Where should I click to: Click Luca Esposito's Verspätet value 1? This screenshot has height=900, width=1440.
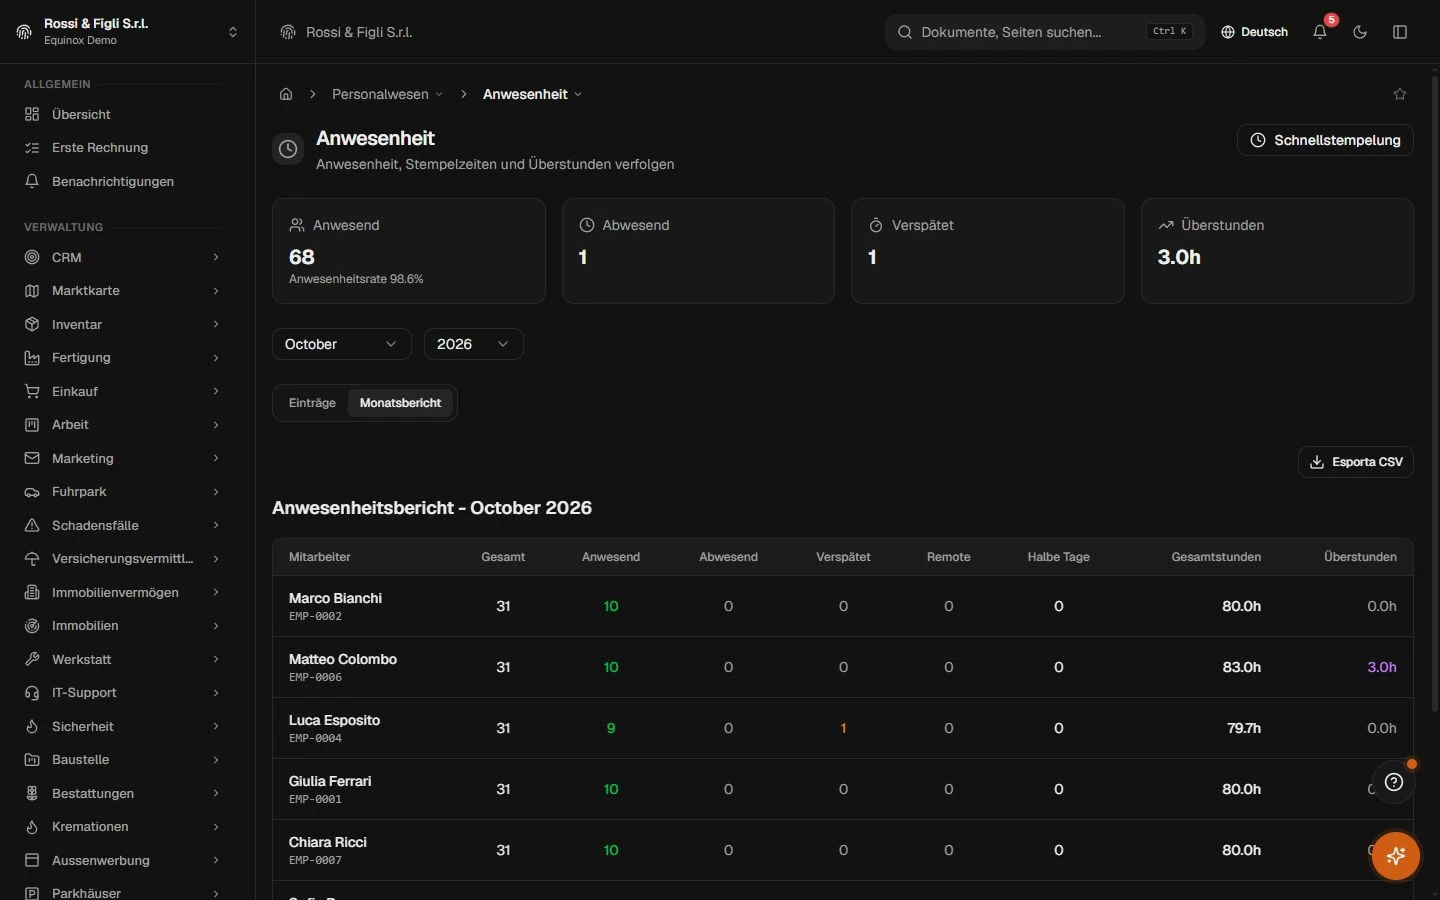pos(843,728)
